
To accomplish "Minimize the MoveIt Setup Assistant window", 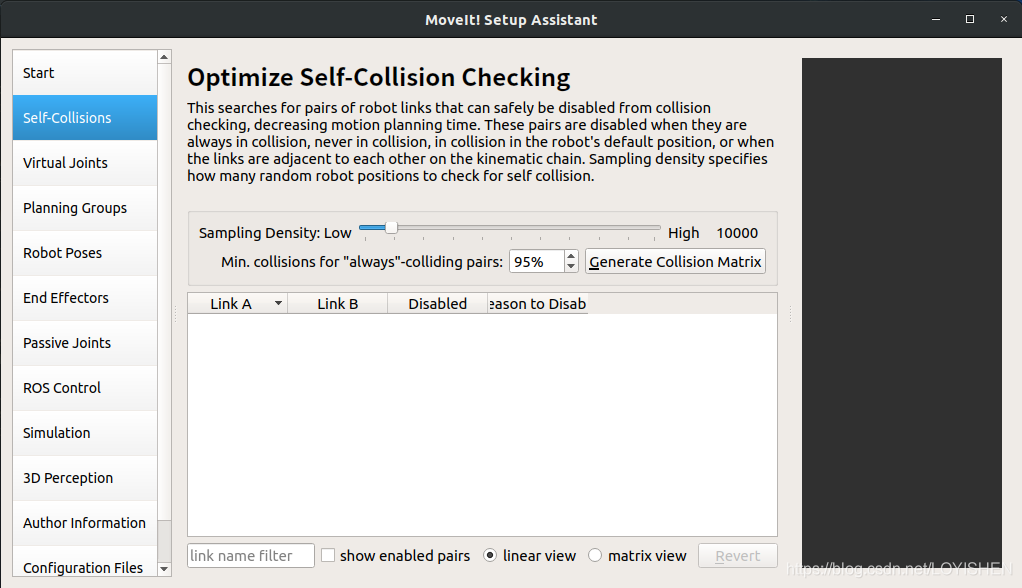I will pyautogui.click(x=936, y=20).
